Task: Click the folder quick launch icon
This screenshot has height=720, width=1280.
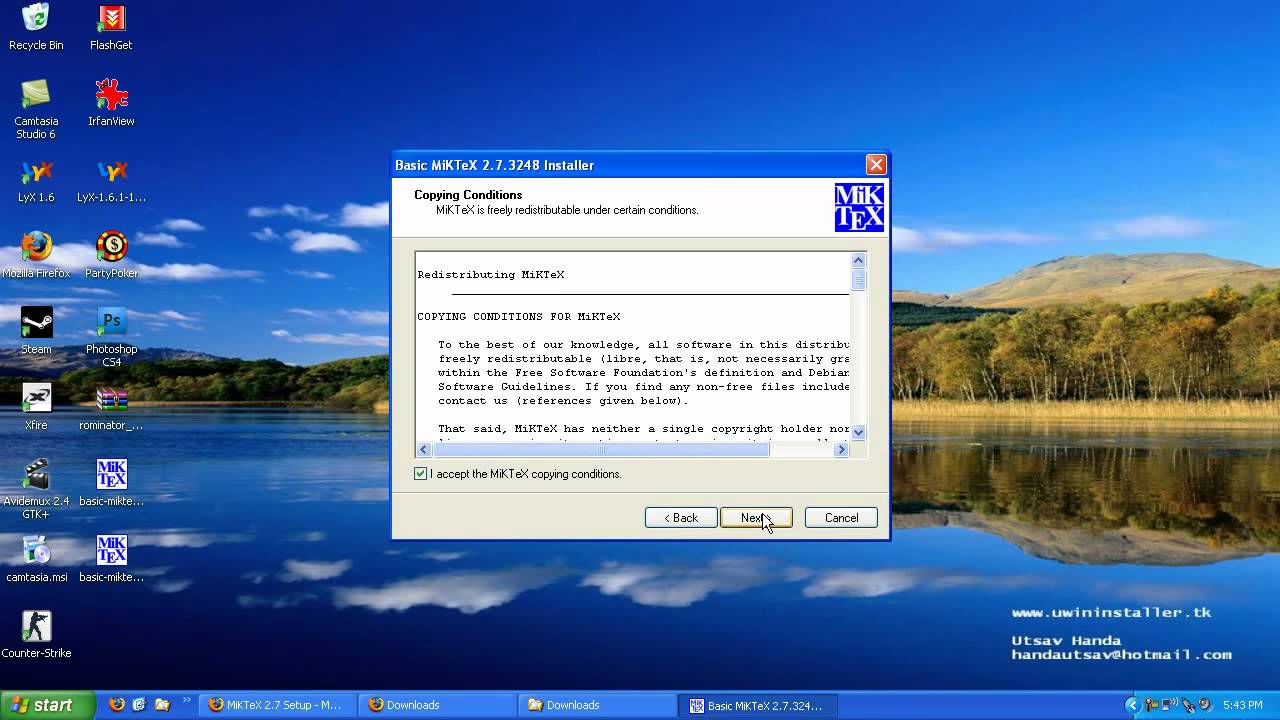Action: coord(161,705)
